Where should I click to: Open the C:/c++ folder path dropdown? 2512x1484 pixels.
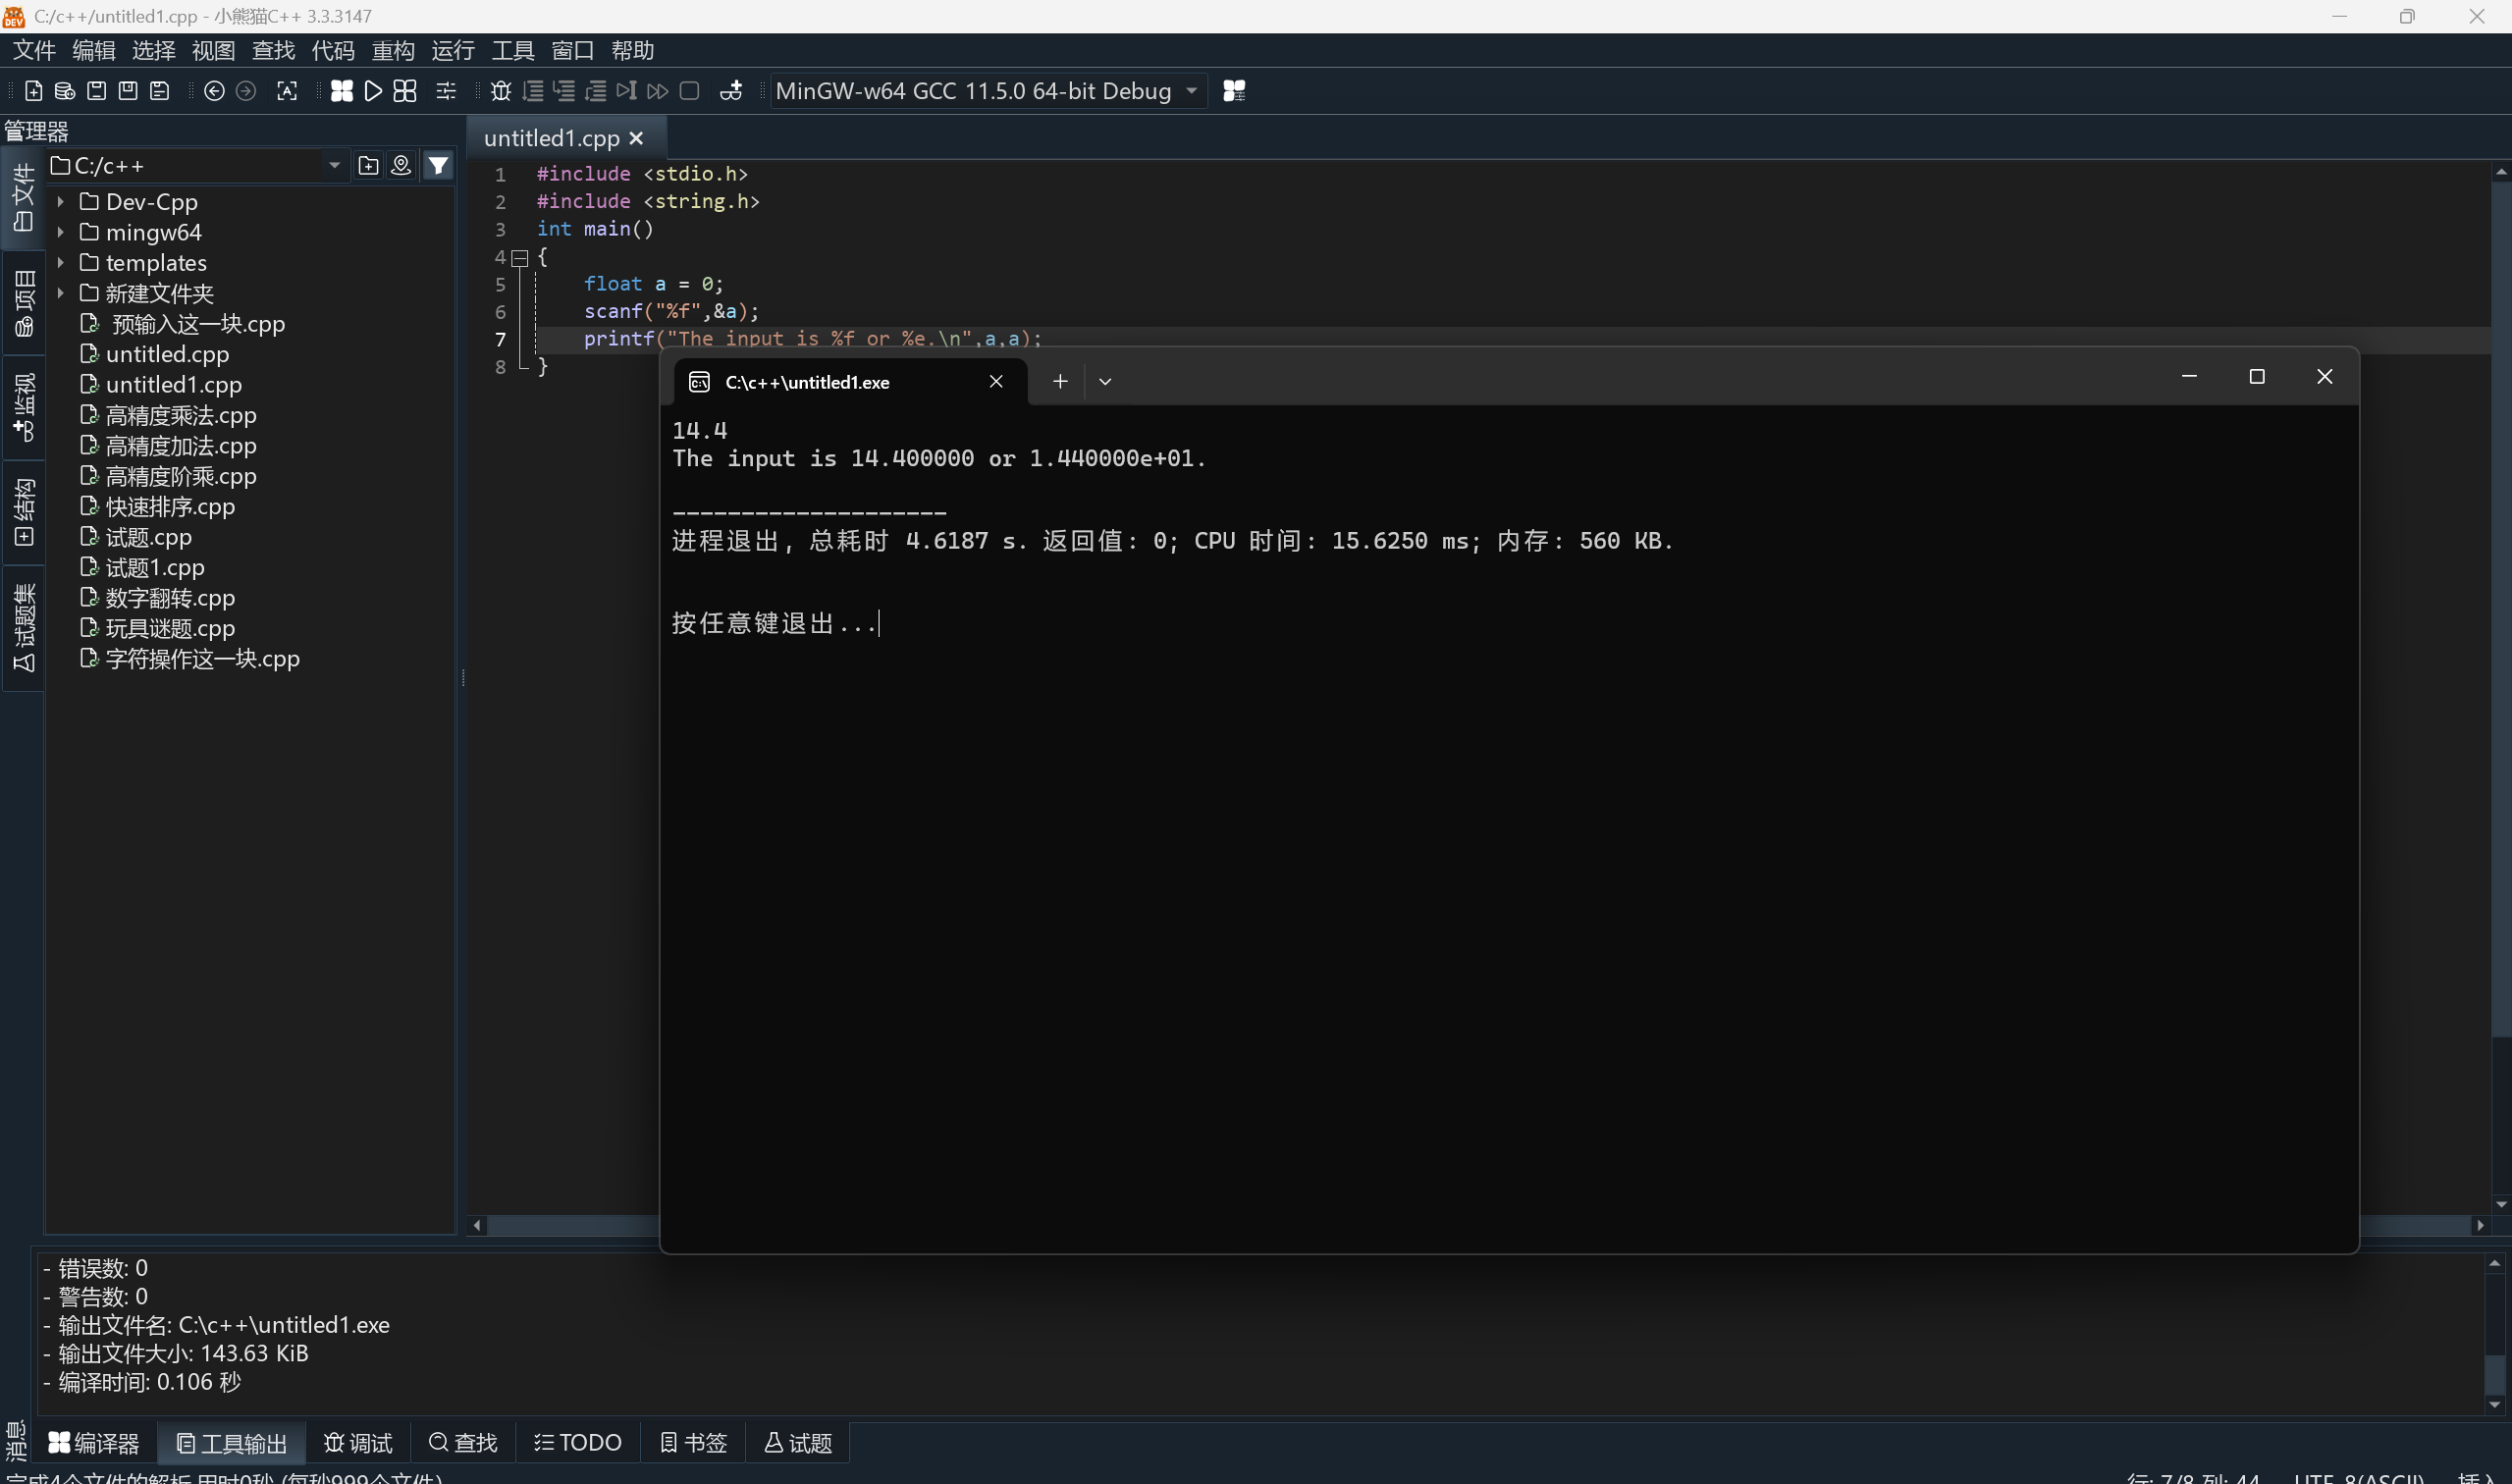tap(334, 165)
